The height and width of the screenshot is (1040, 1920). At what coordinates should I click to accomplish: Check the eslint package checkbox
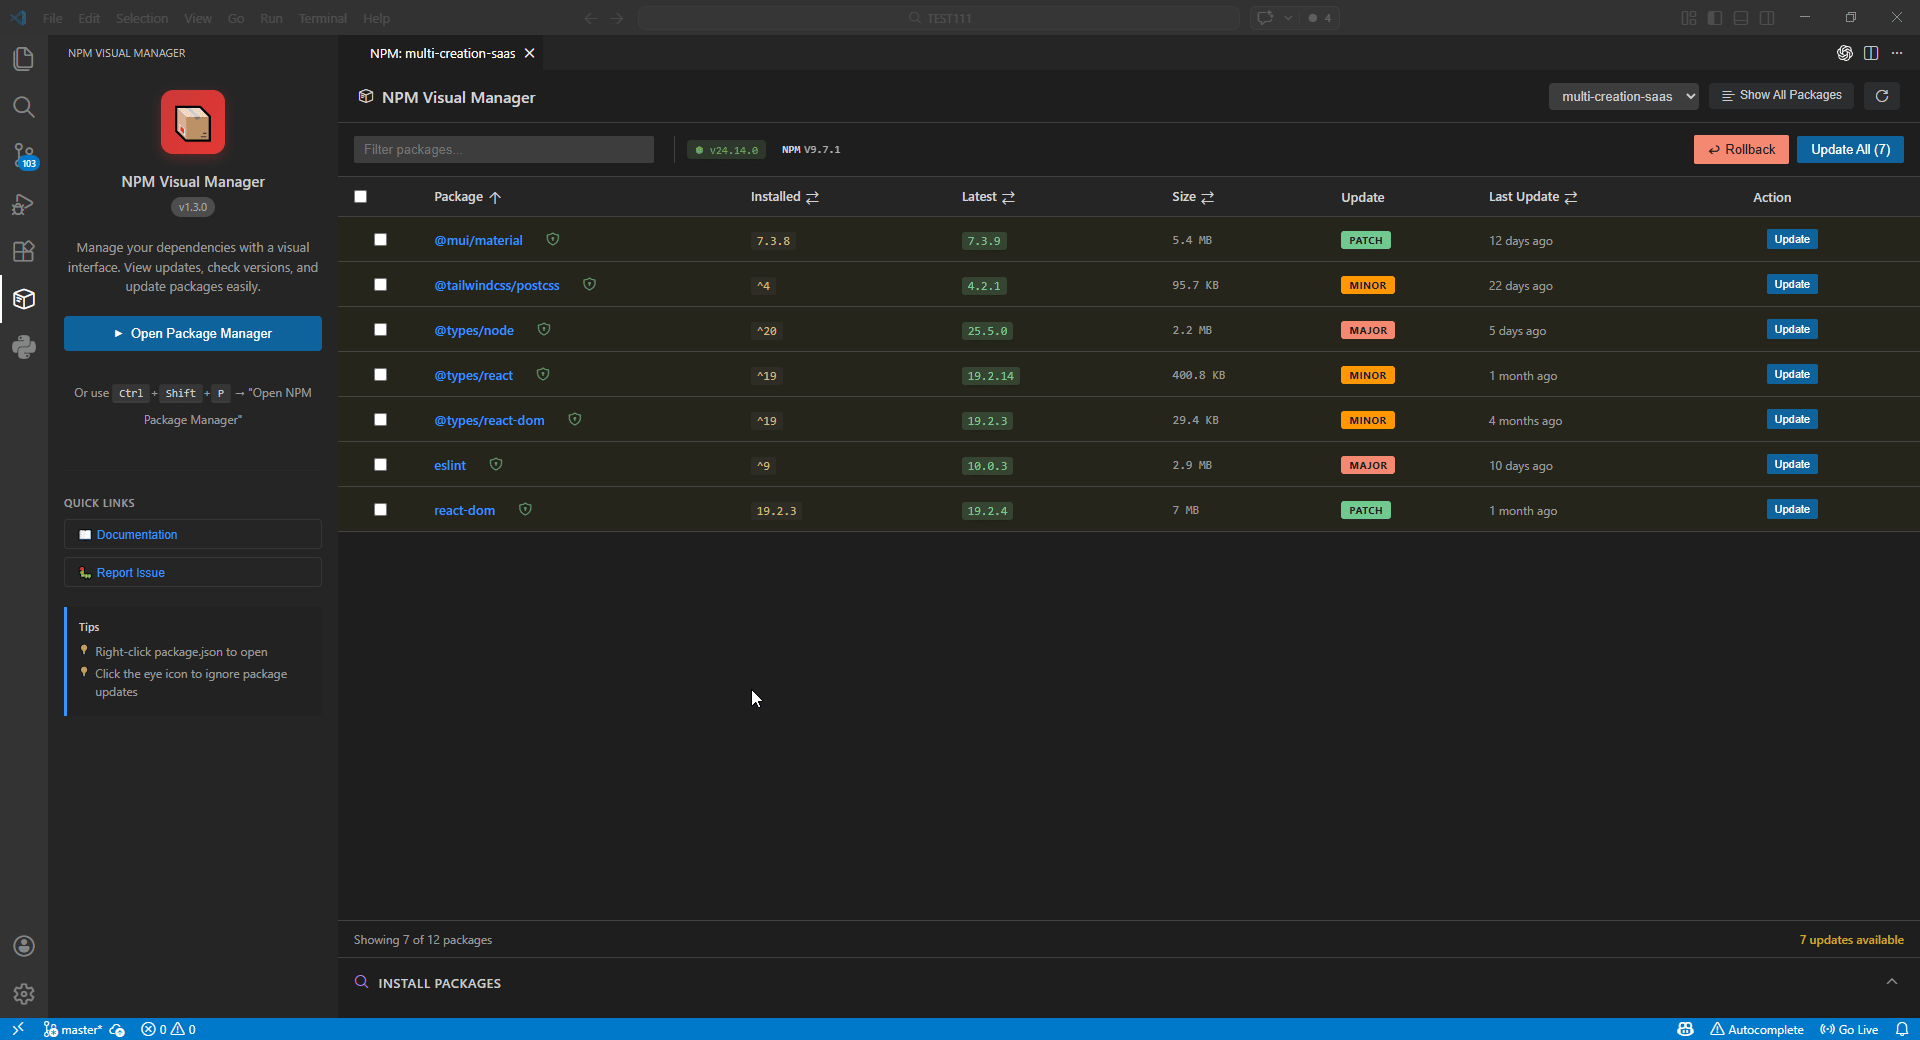click(x=381, y=465)
